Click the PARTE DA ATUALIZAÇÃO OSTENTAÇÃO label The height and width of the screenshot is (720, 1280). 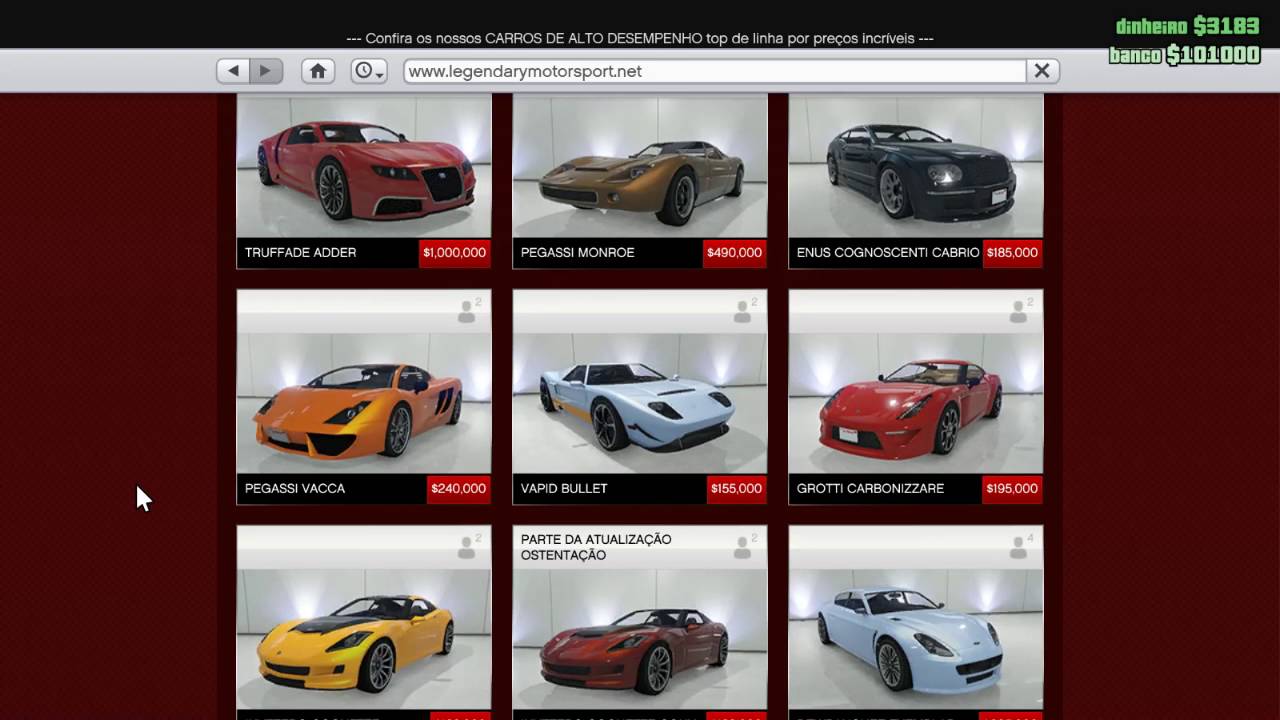click(596, 547)
